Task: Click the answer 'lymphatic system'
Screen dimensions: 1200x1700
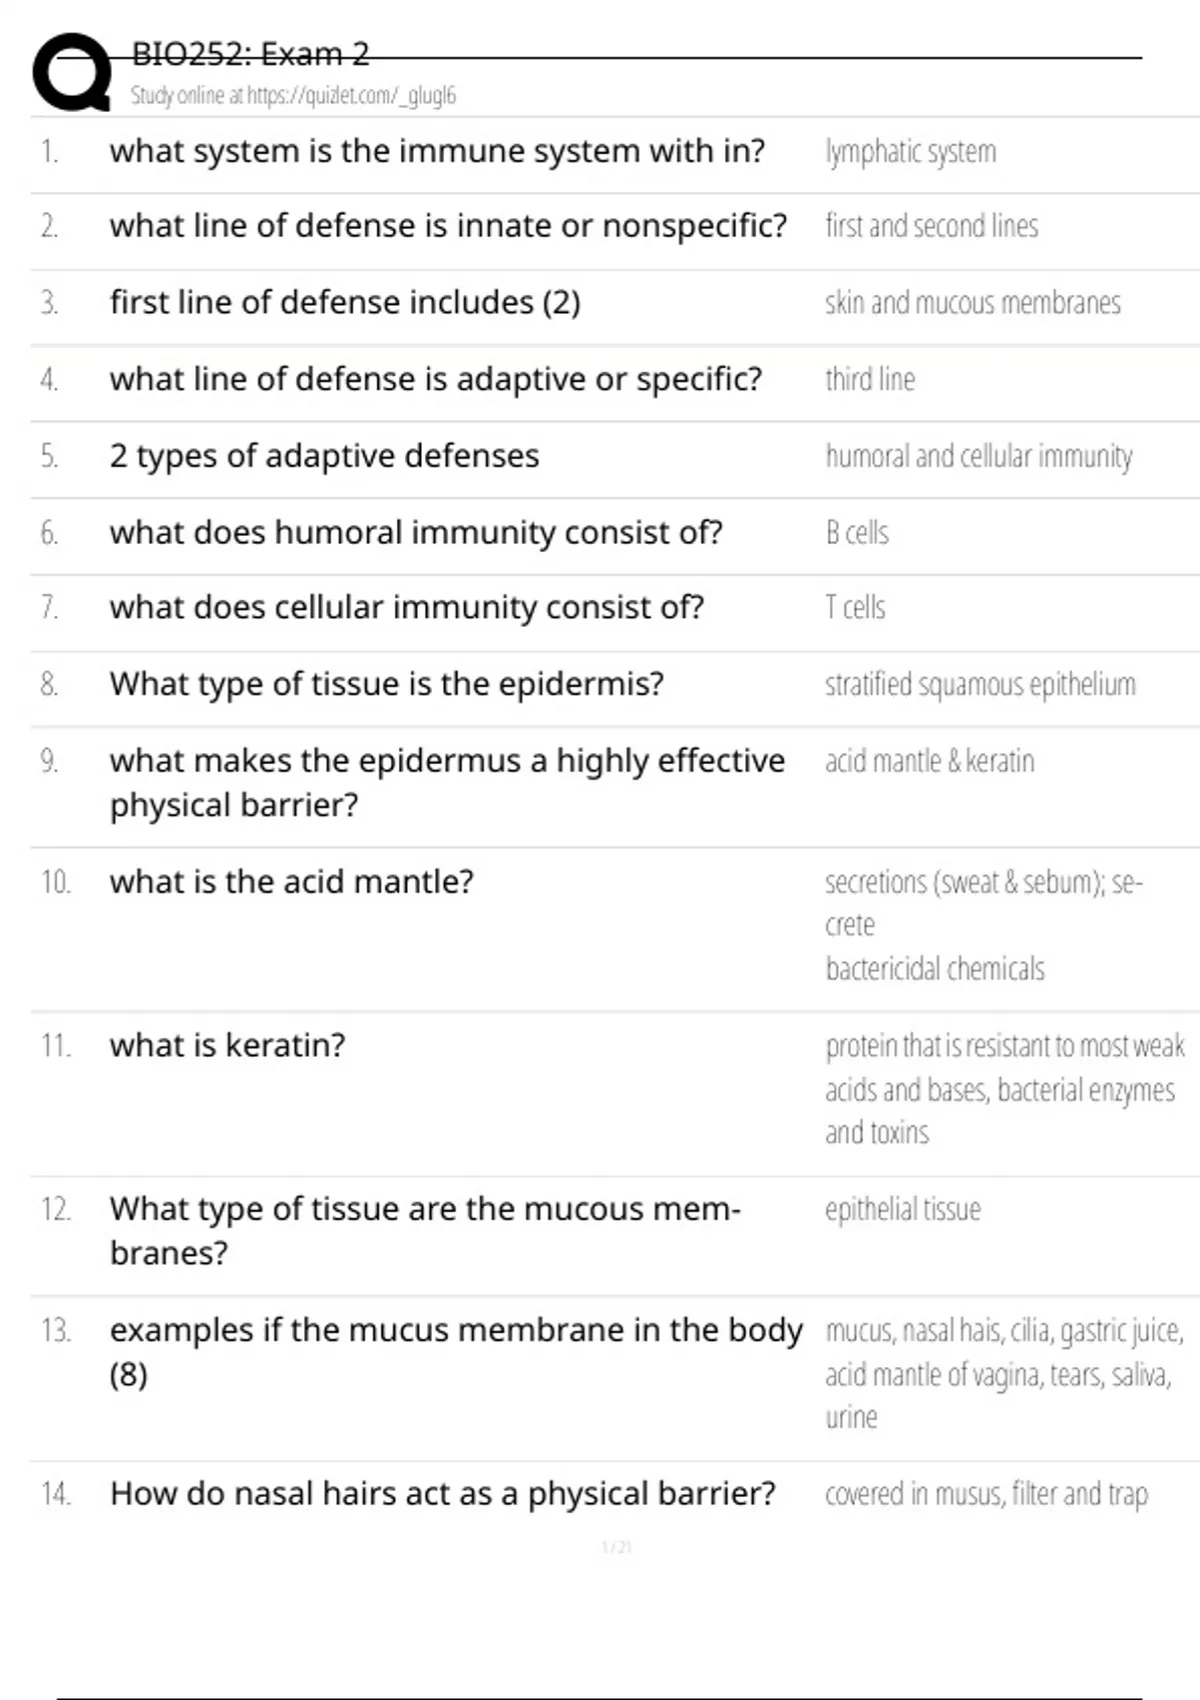Action: click(910, 152)
